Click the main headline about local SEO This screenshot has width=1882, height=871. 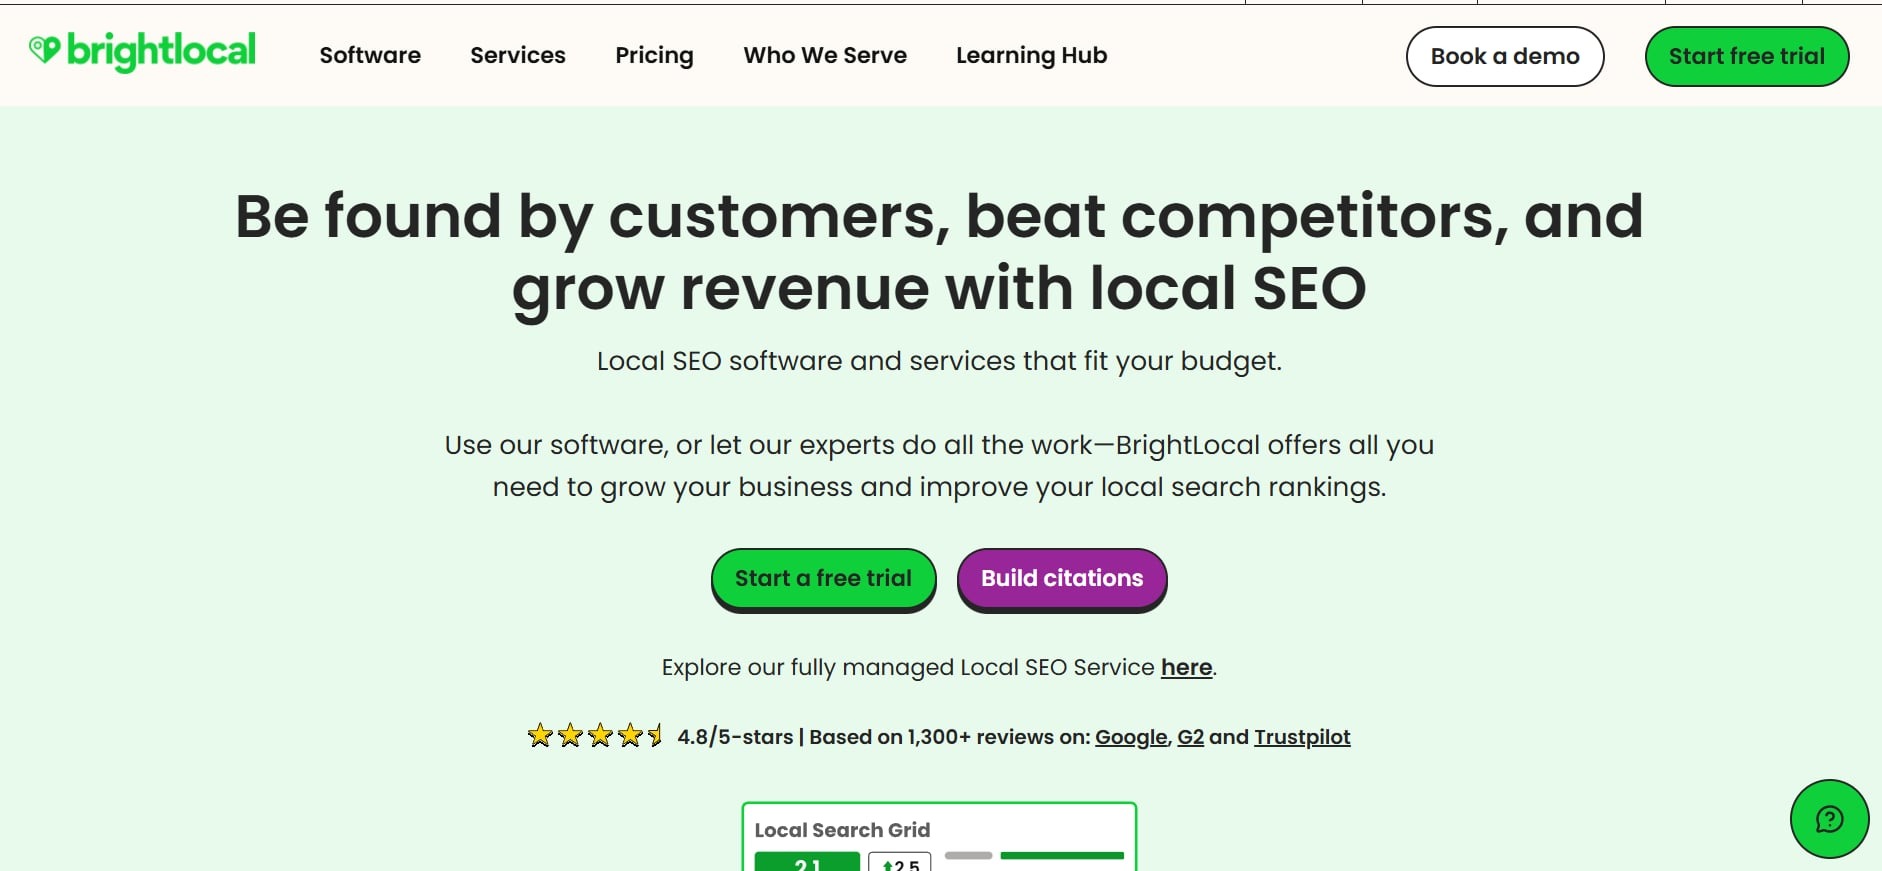tap(939, 252)
